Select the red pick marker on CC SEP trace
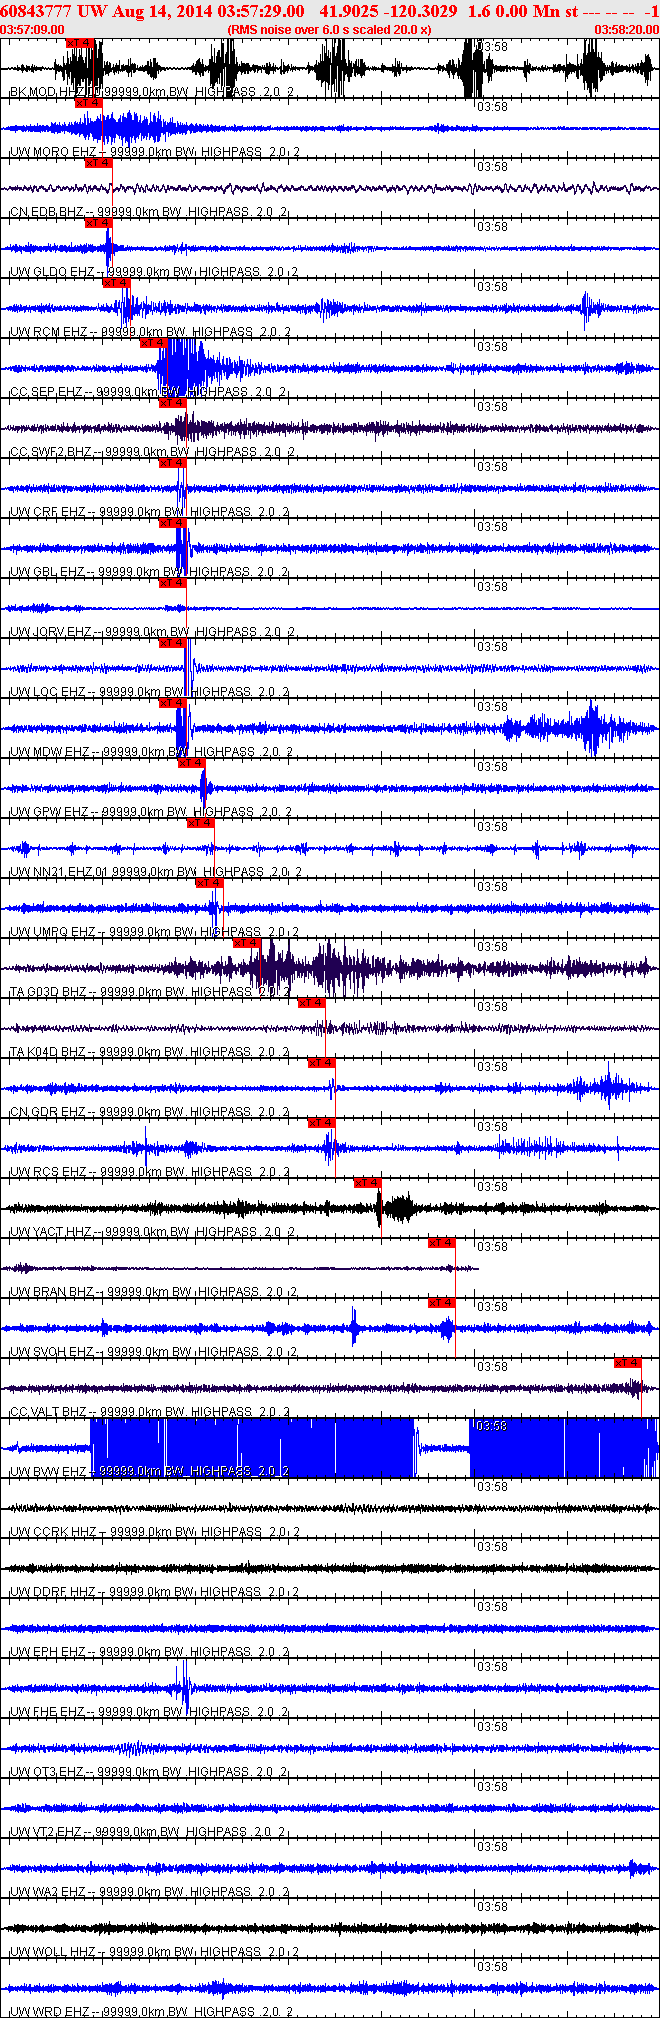Screen dimensions: 660x2018 coord(154,342)
